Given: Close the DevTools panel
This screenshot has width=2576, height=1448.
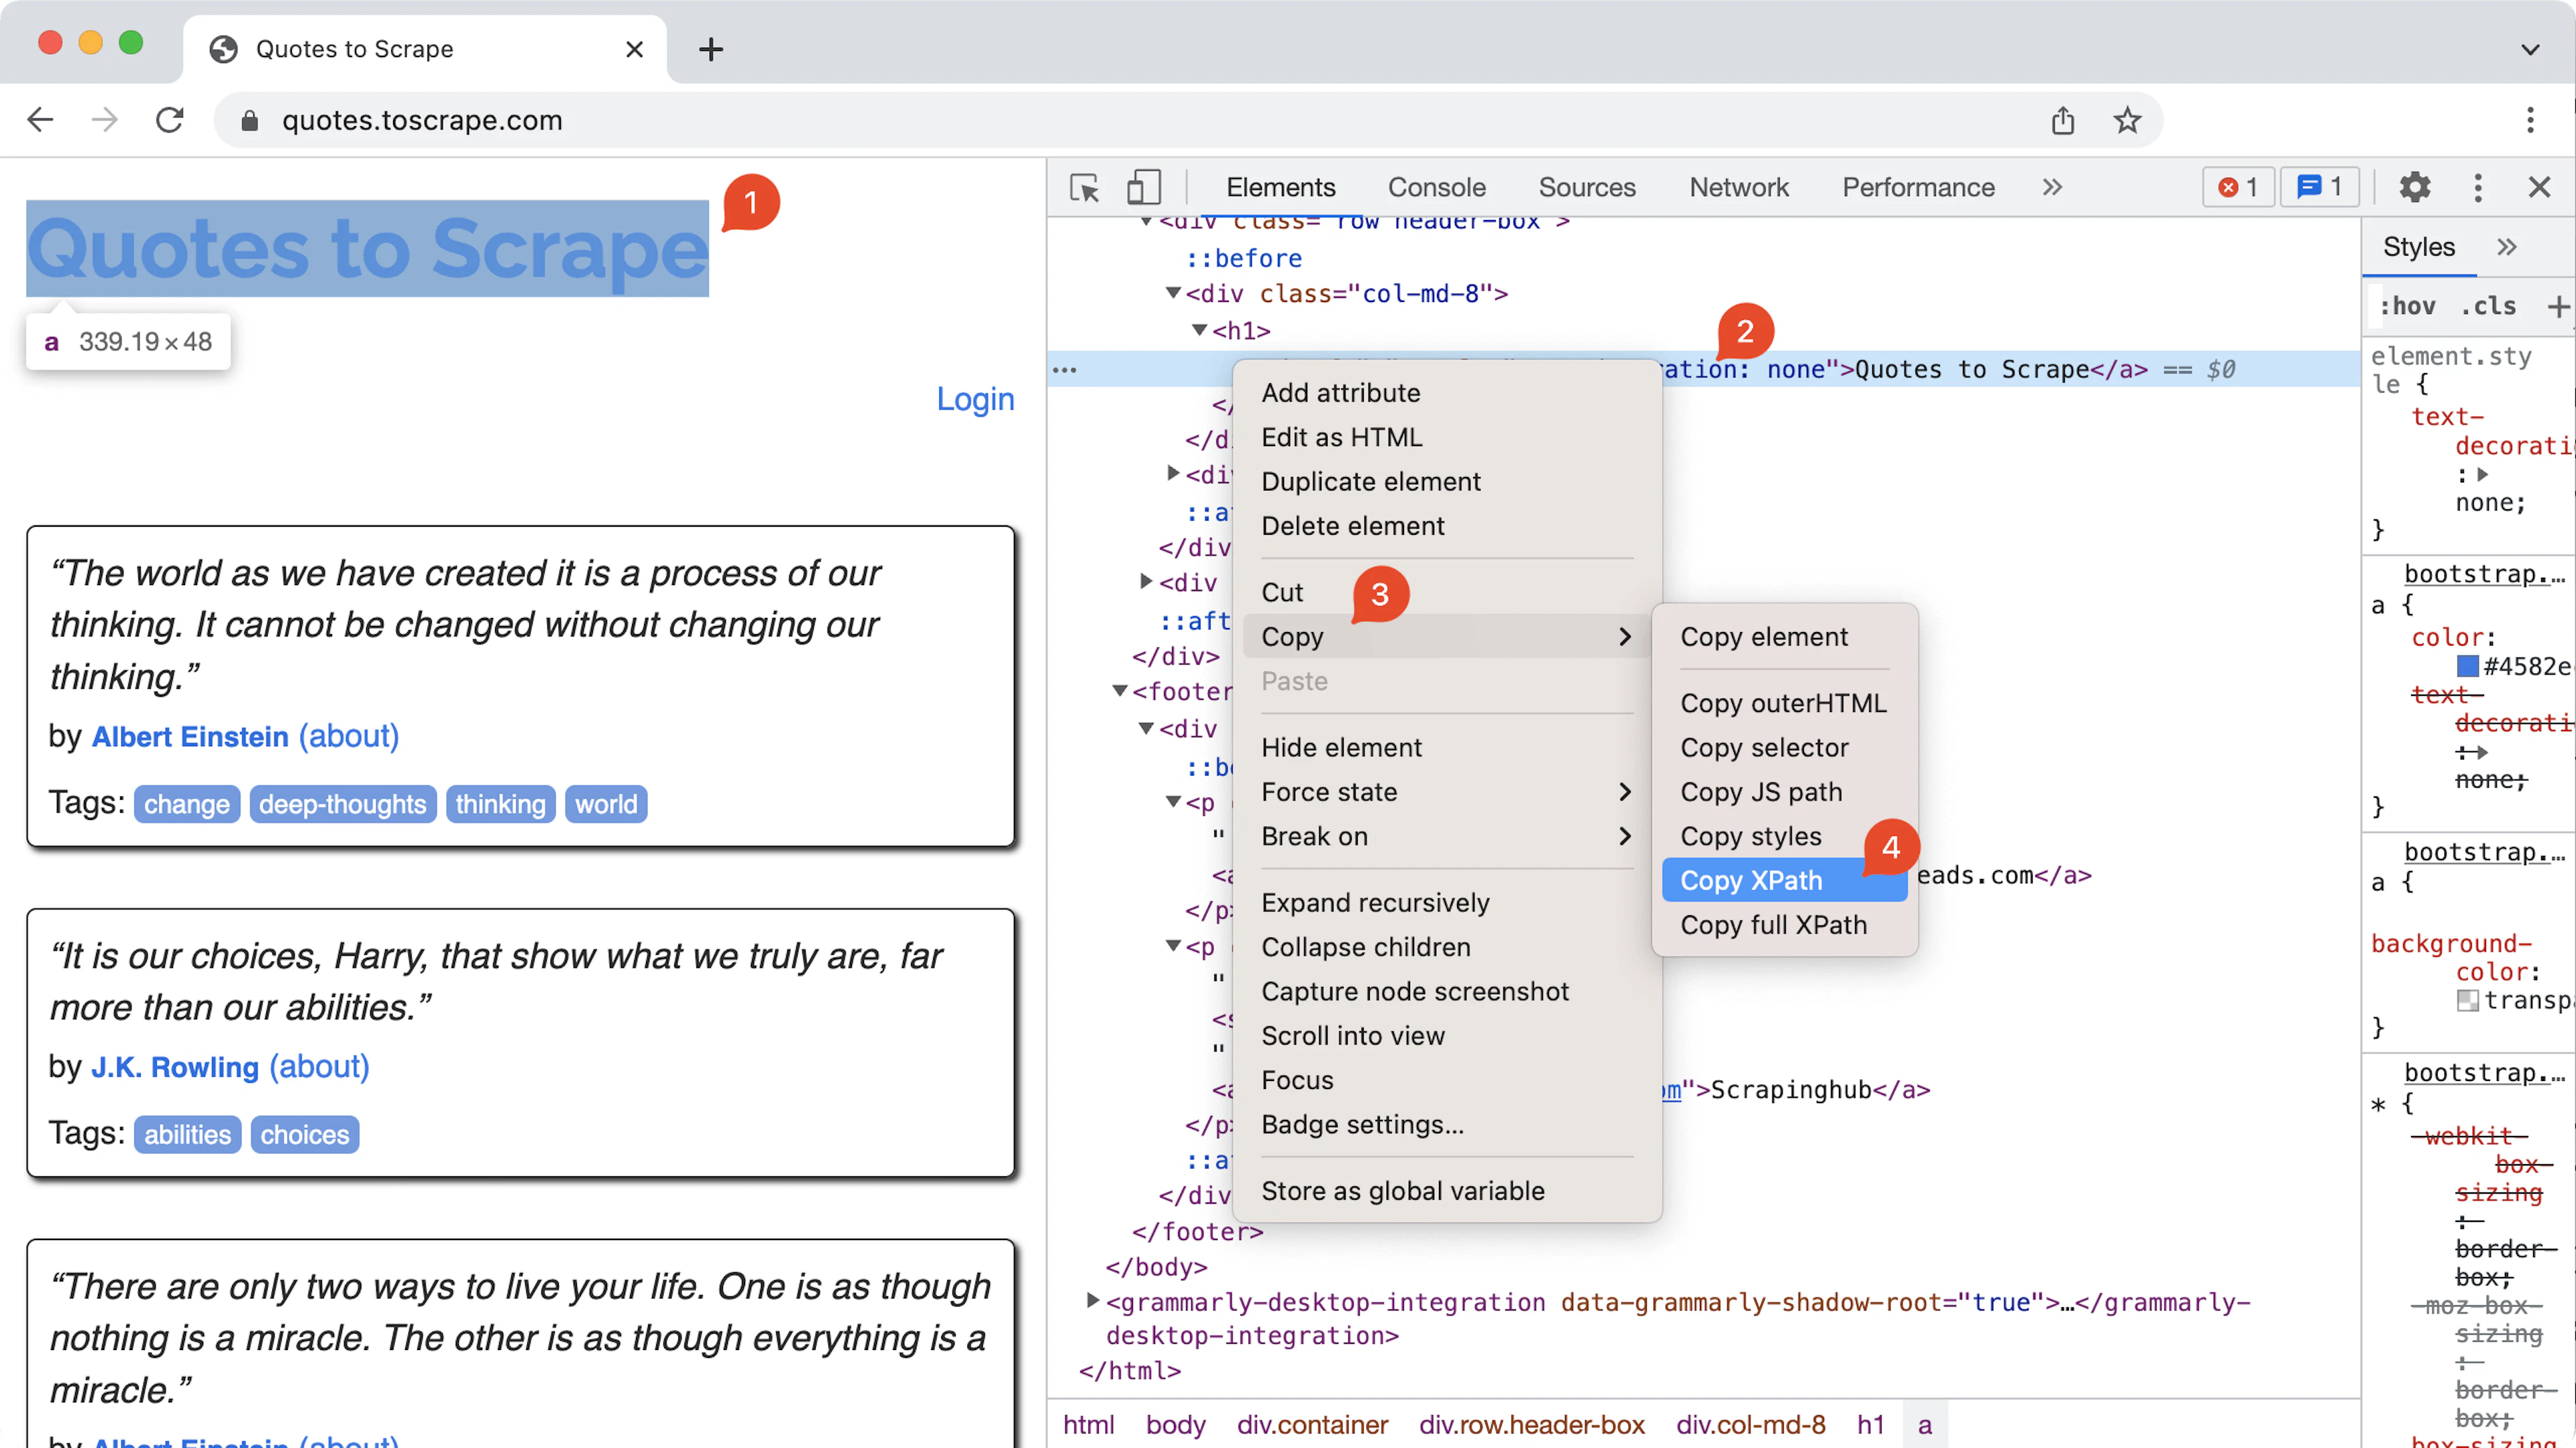Looking at the screenshot, I should coord(2539,187).
